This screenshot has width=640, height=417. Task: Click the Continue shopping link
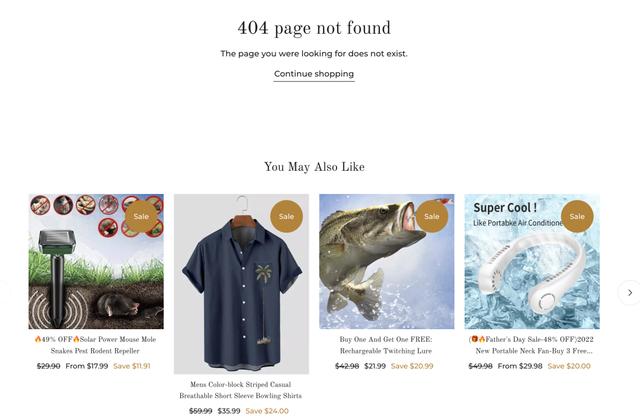click(x=313, y=74)
